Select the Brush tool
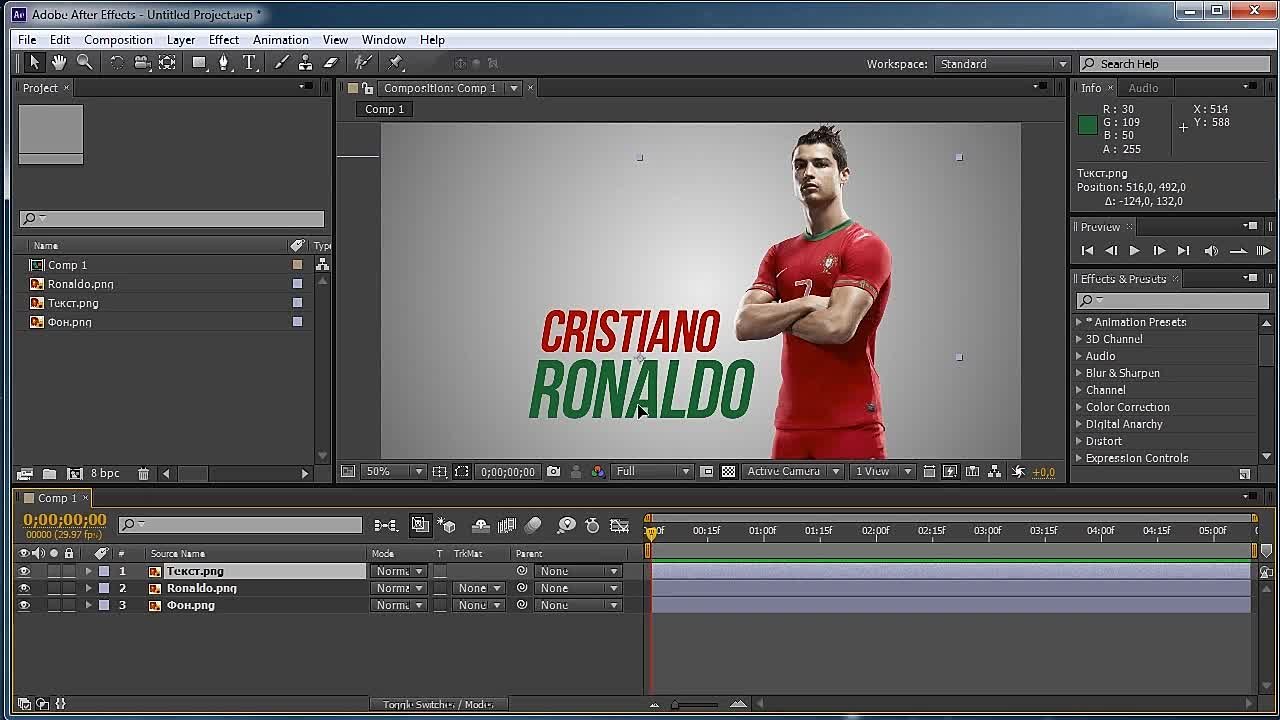Viewport: 1280px width, 720px height. (x=282, y=63)
